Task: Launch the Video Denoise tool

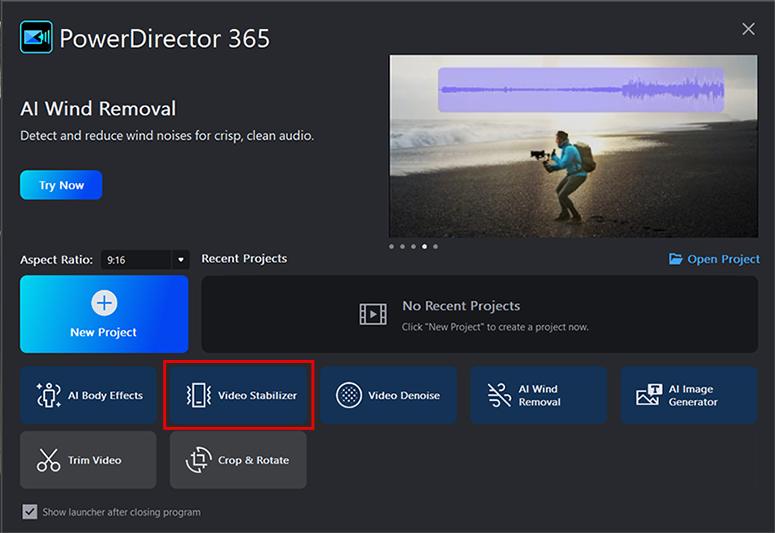Action: 388,395
